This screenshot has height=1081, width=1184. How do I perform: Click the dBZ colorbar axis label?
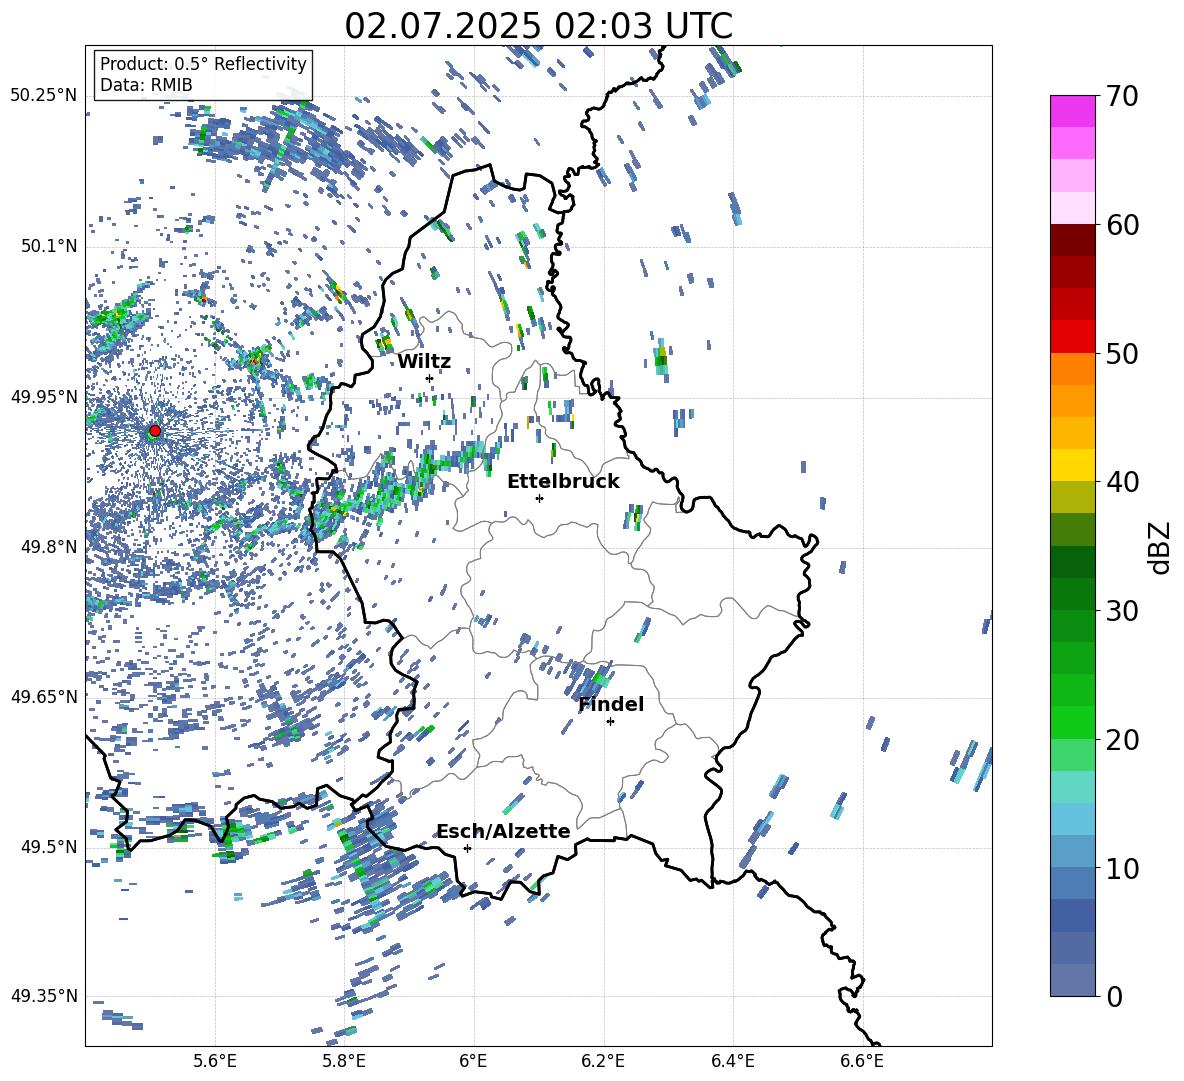coord(1159,547)
